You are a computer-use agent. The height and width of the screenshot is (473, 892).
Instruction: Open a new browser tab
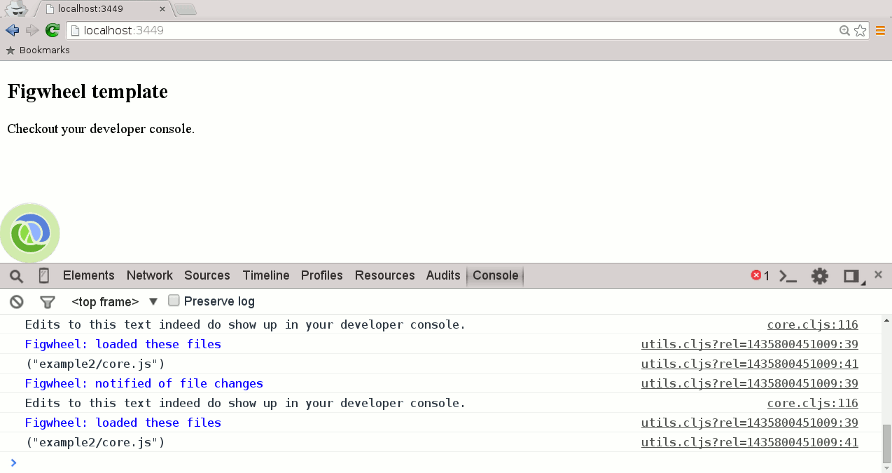(185, 9)
